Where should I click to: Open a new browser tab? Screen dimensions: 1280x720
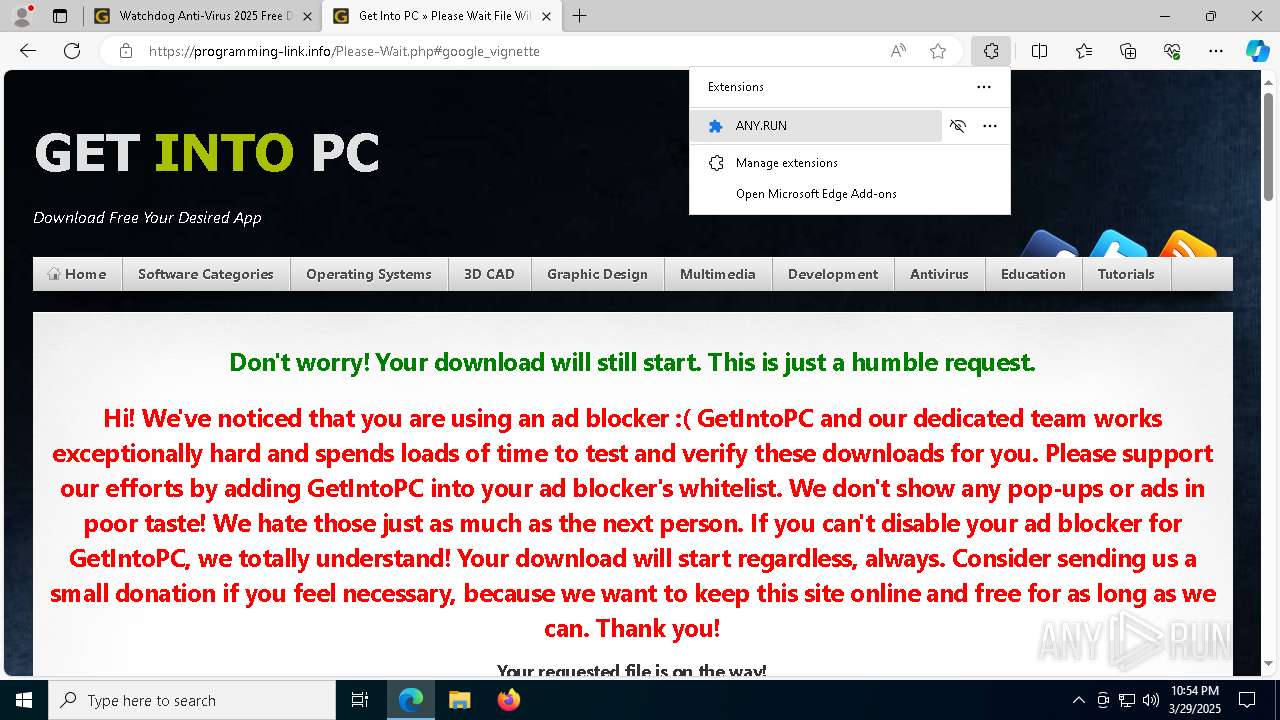click(x=580, y=16)
